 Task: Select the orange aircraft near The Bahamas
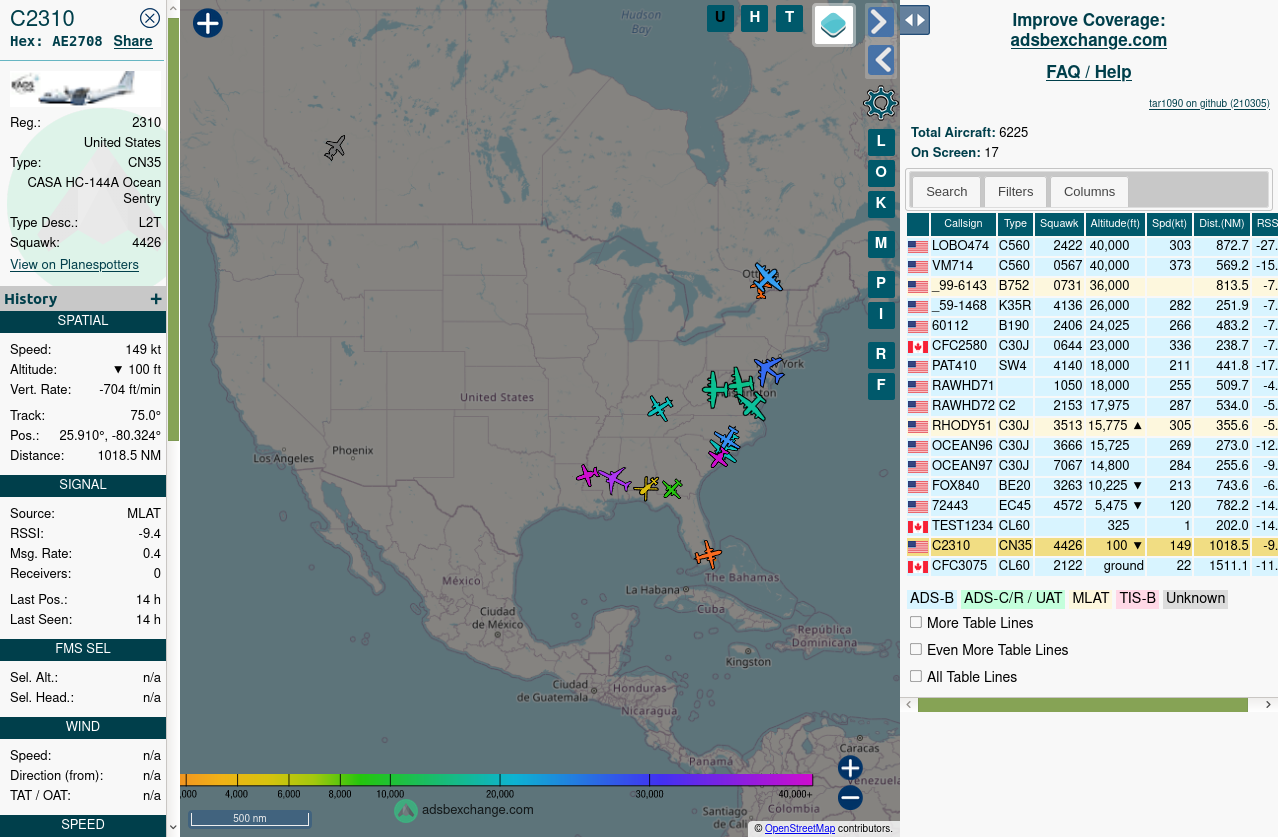coord(708,554)
